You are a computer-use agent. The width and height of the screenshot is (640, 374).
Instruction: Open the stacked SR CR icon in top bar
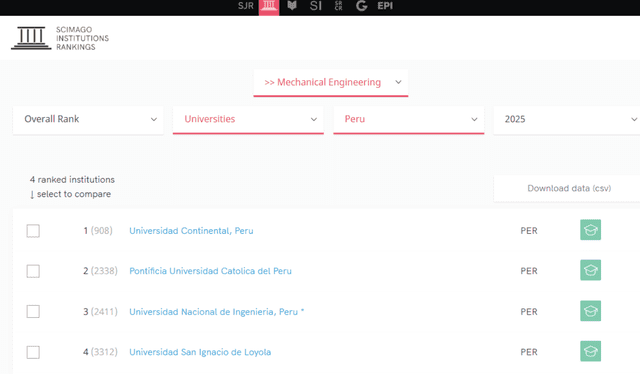pos(338,6)
